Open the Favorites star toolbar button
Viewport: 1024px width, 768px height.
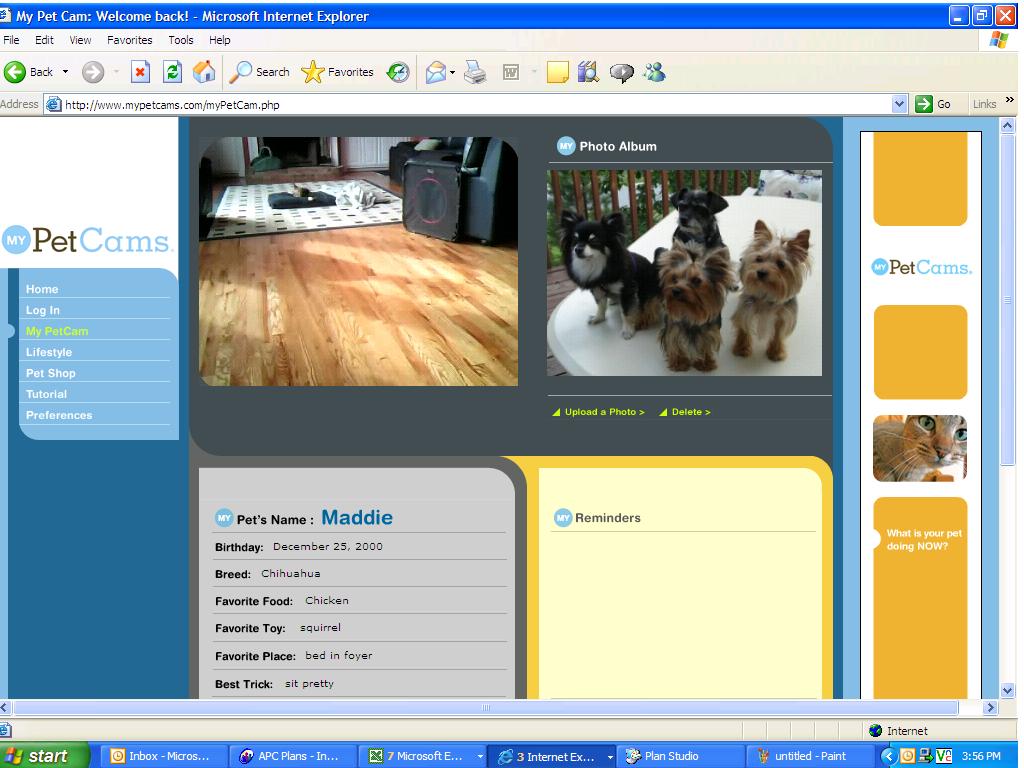click(337, 72)
